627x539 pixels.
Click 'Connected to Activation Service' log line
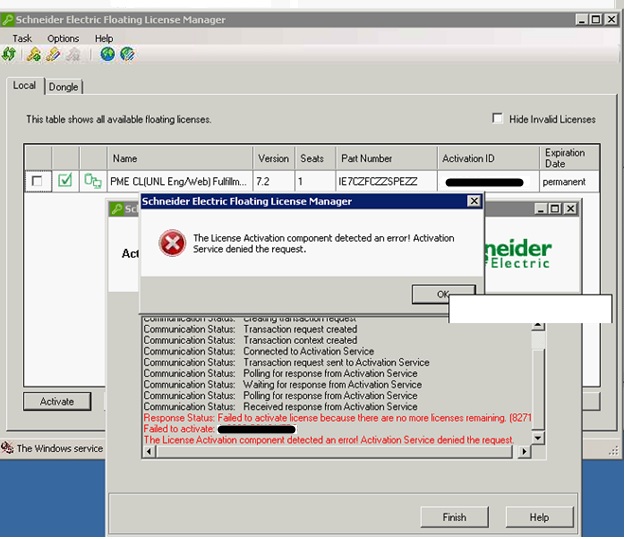coord(308,351)
